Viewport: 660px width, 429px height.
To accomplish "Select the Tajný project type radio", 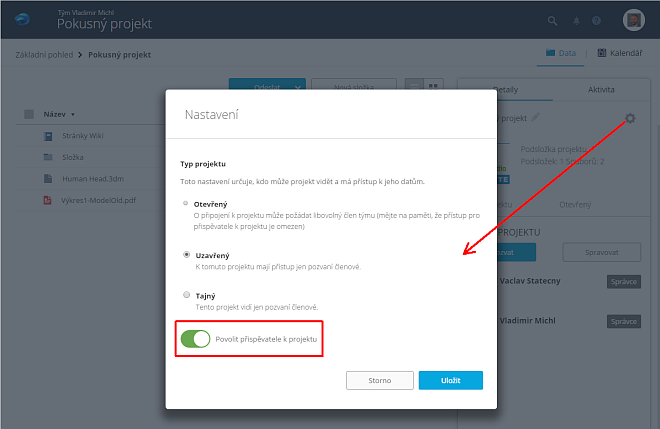I will click(186, 295).
